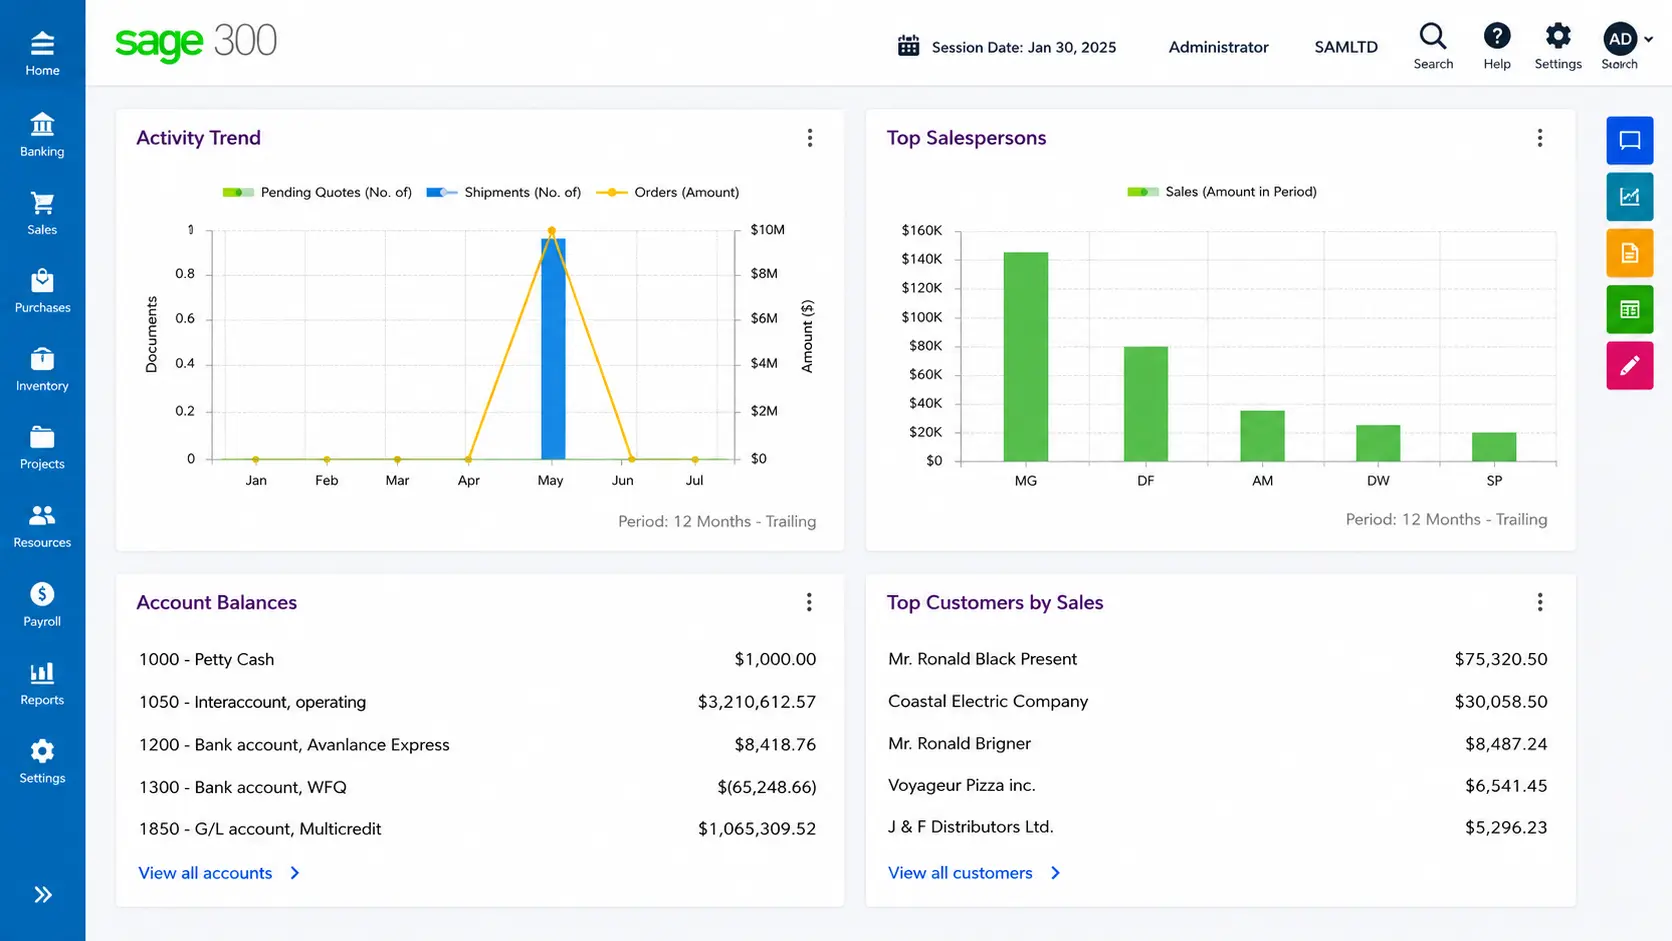Click the SP salesperson green bar
The height and width of the screenshot is (941, 1672).
click(x=1494, y=447)
